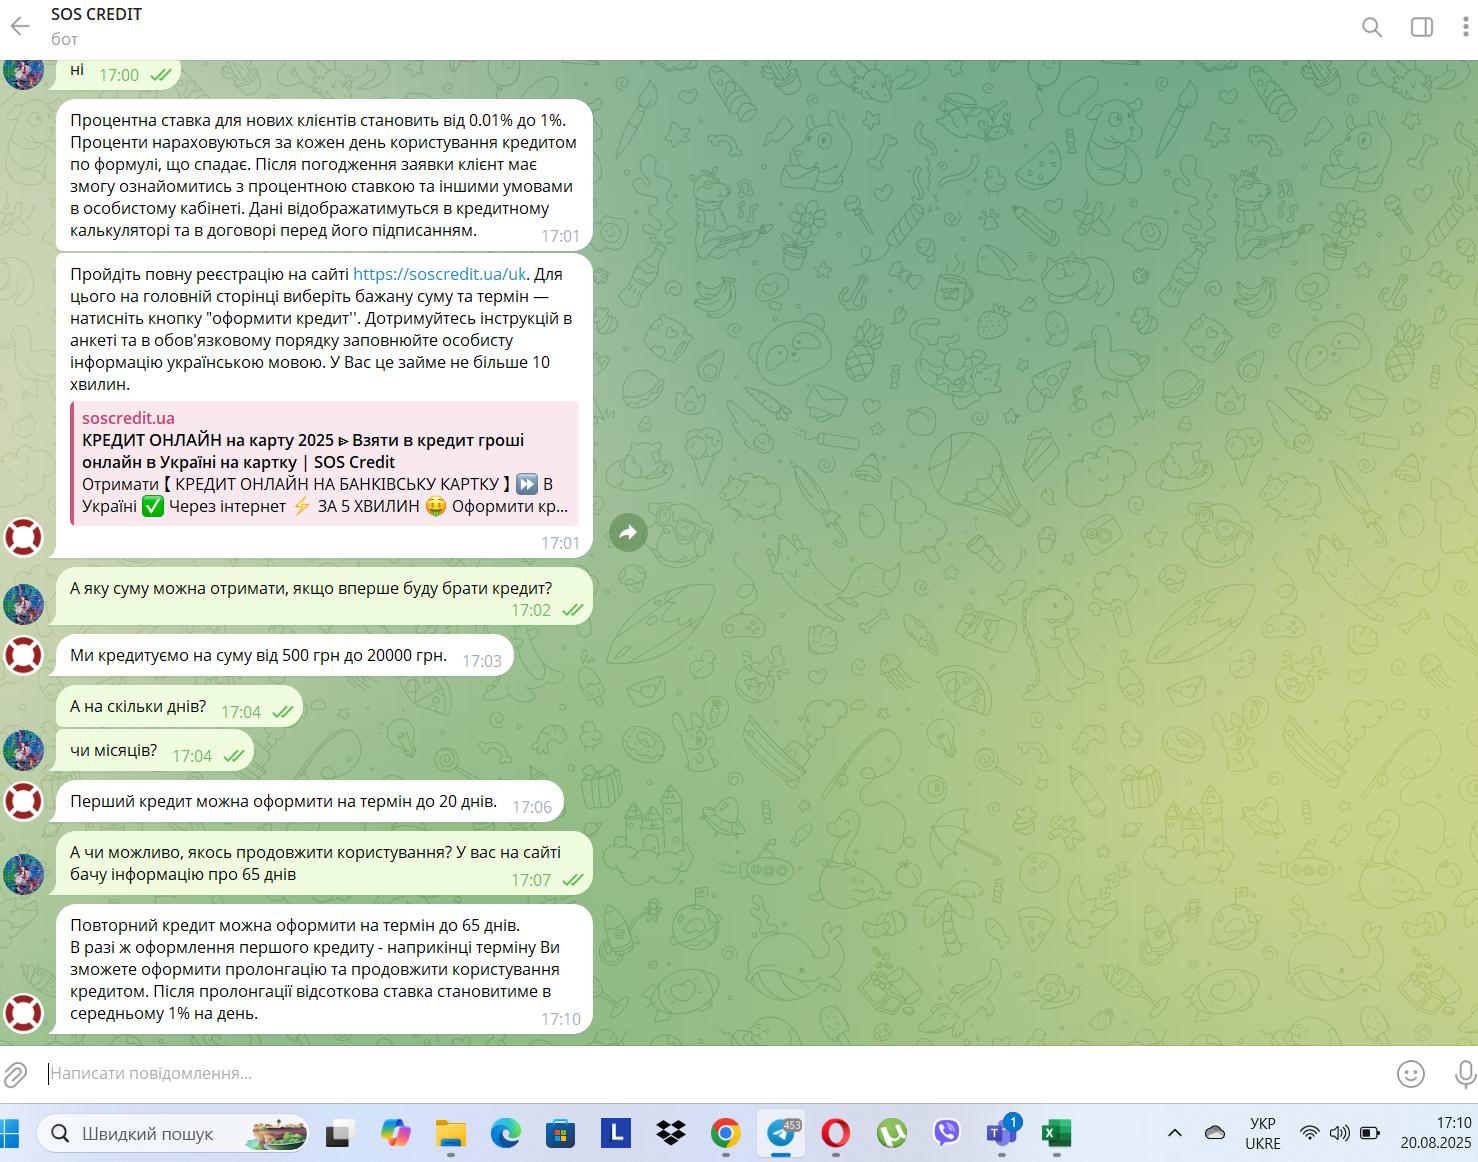1478x1162 pixels.
Task: Open Google Chrome from taskbar
Action: pos(726,1133)
